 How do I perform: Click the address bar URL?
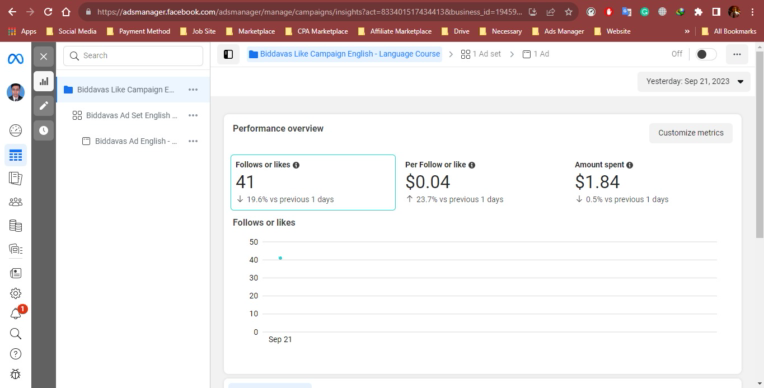(309, 12)
